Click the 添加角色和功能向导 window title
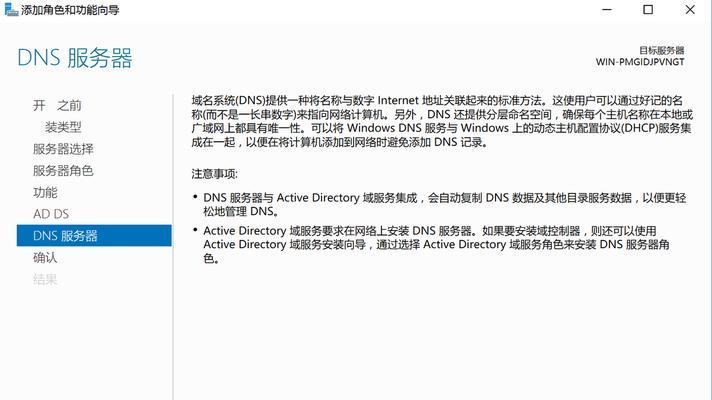 [x=70, y=10]
